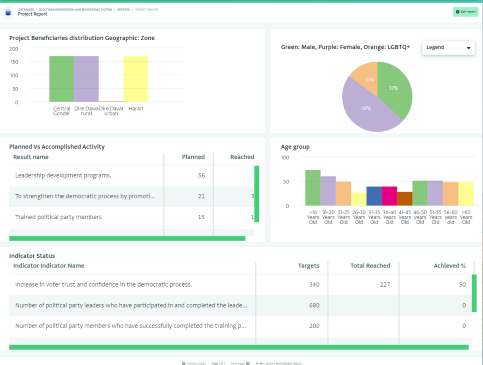Select the 'To strengthen the democratic process' row

pyautogui.click(x=132, y=196)
